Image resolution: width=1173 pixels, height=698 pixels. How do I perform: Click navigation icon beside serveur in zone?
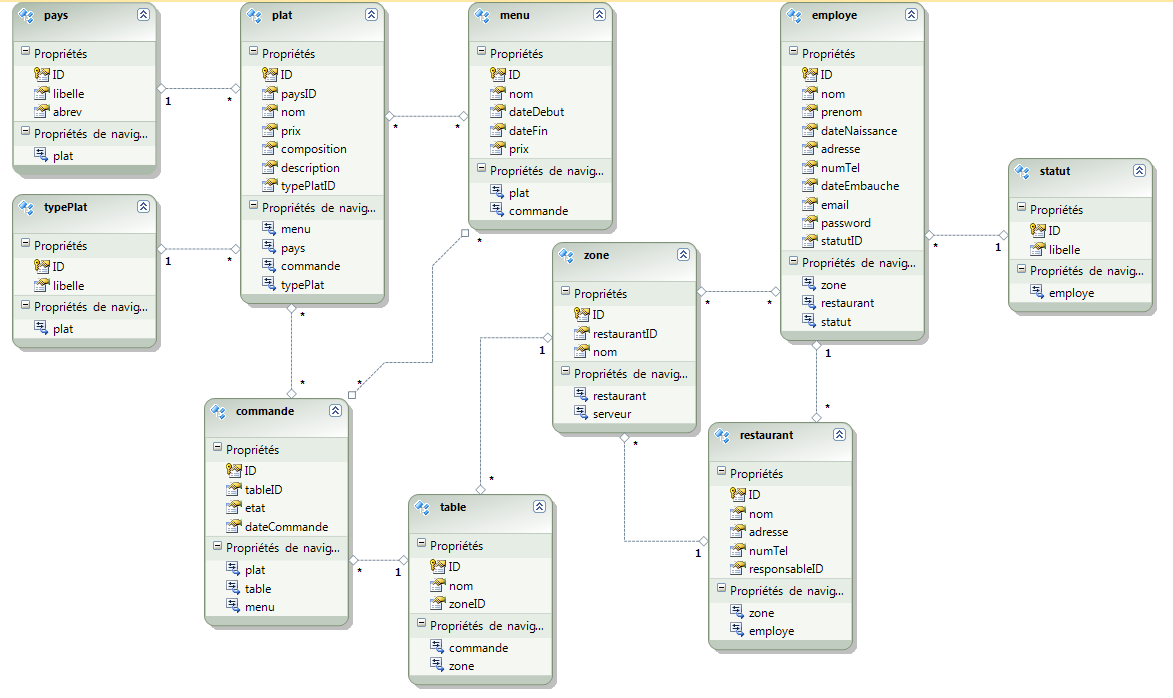pos(581,412)
